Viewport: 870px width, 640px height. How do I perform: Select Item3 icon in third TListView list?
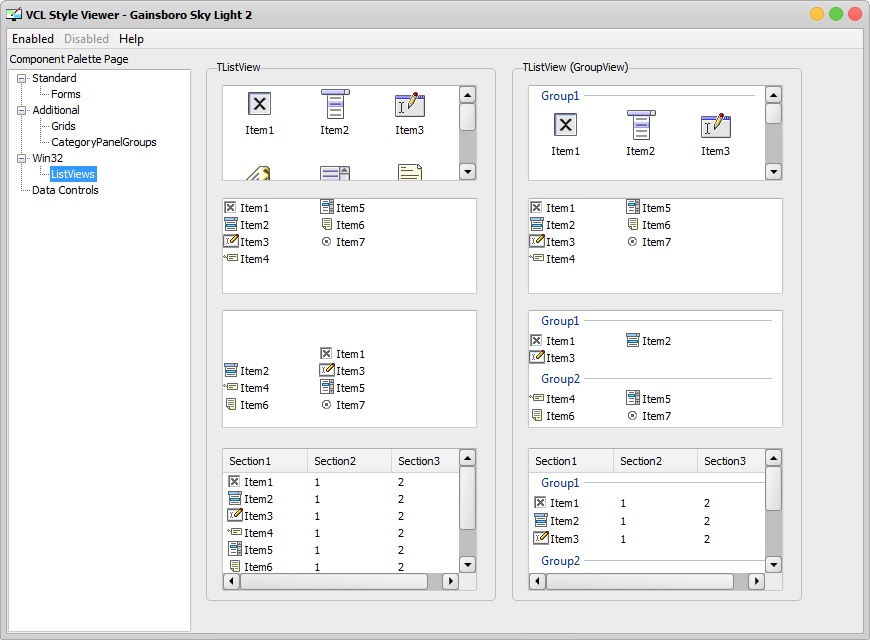click(x=327, y=370)
